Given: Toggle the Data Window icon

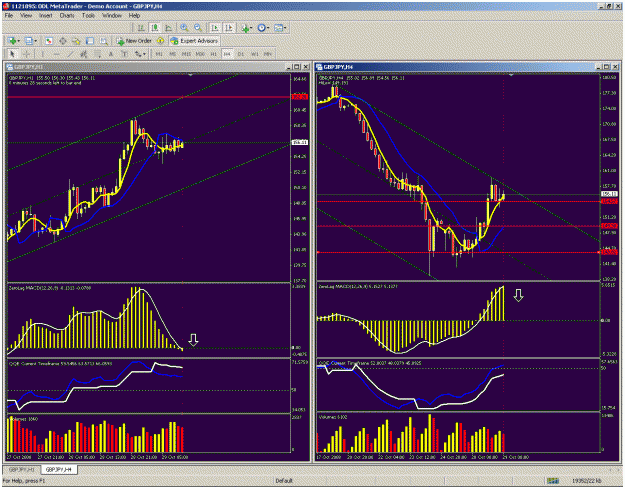Looking at the screenshot, I should click(x=63, y=41).
